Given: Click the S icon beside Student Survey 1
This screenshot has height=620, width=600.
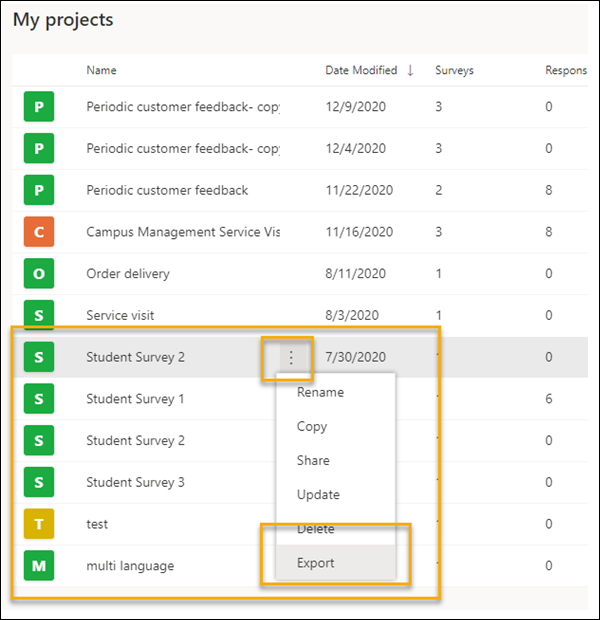Looking at the screenshot, I should (39, 399).
